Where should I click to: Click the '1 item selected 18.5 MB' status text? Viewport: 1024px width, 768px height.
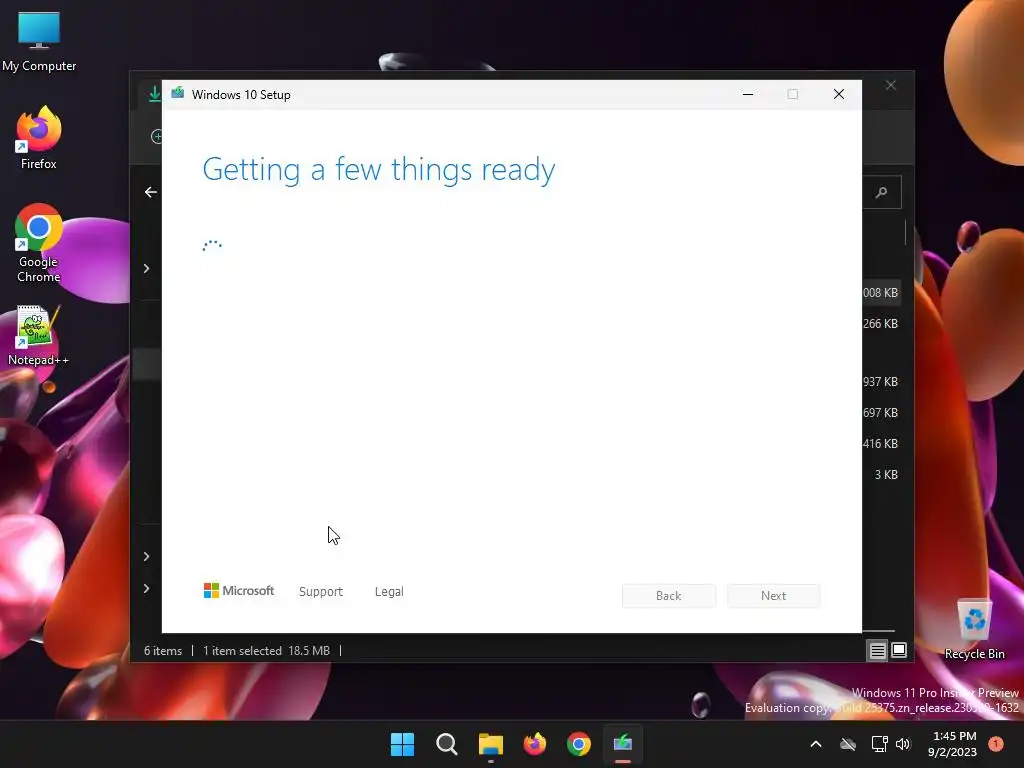tap(266, 651)
